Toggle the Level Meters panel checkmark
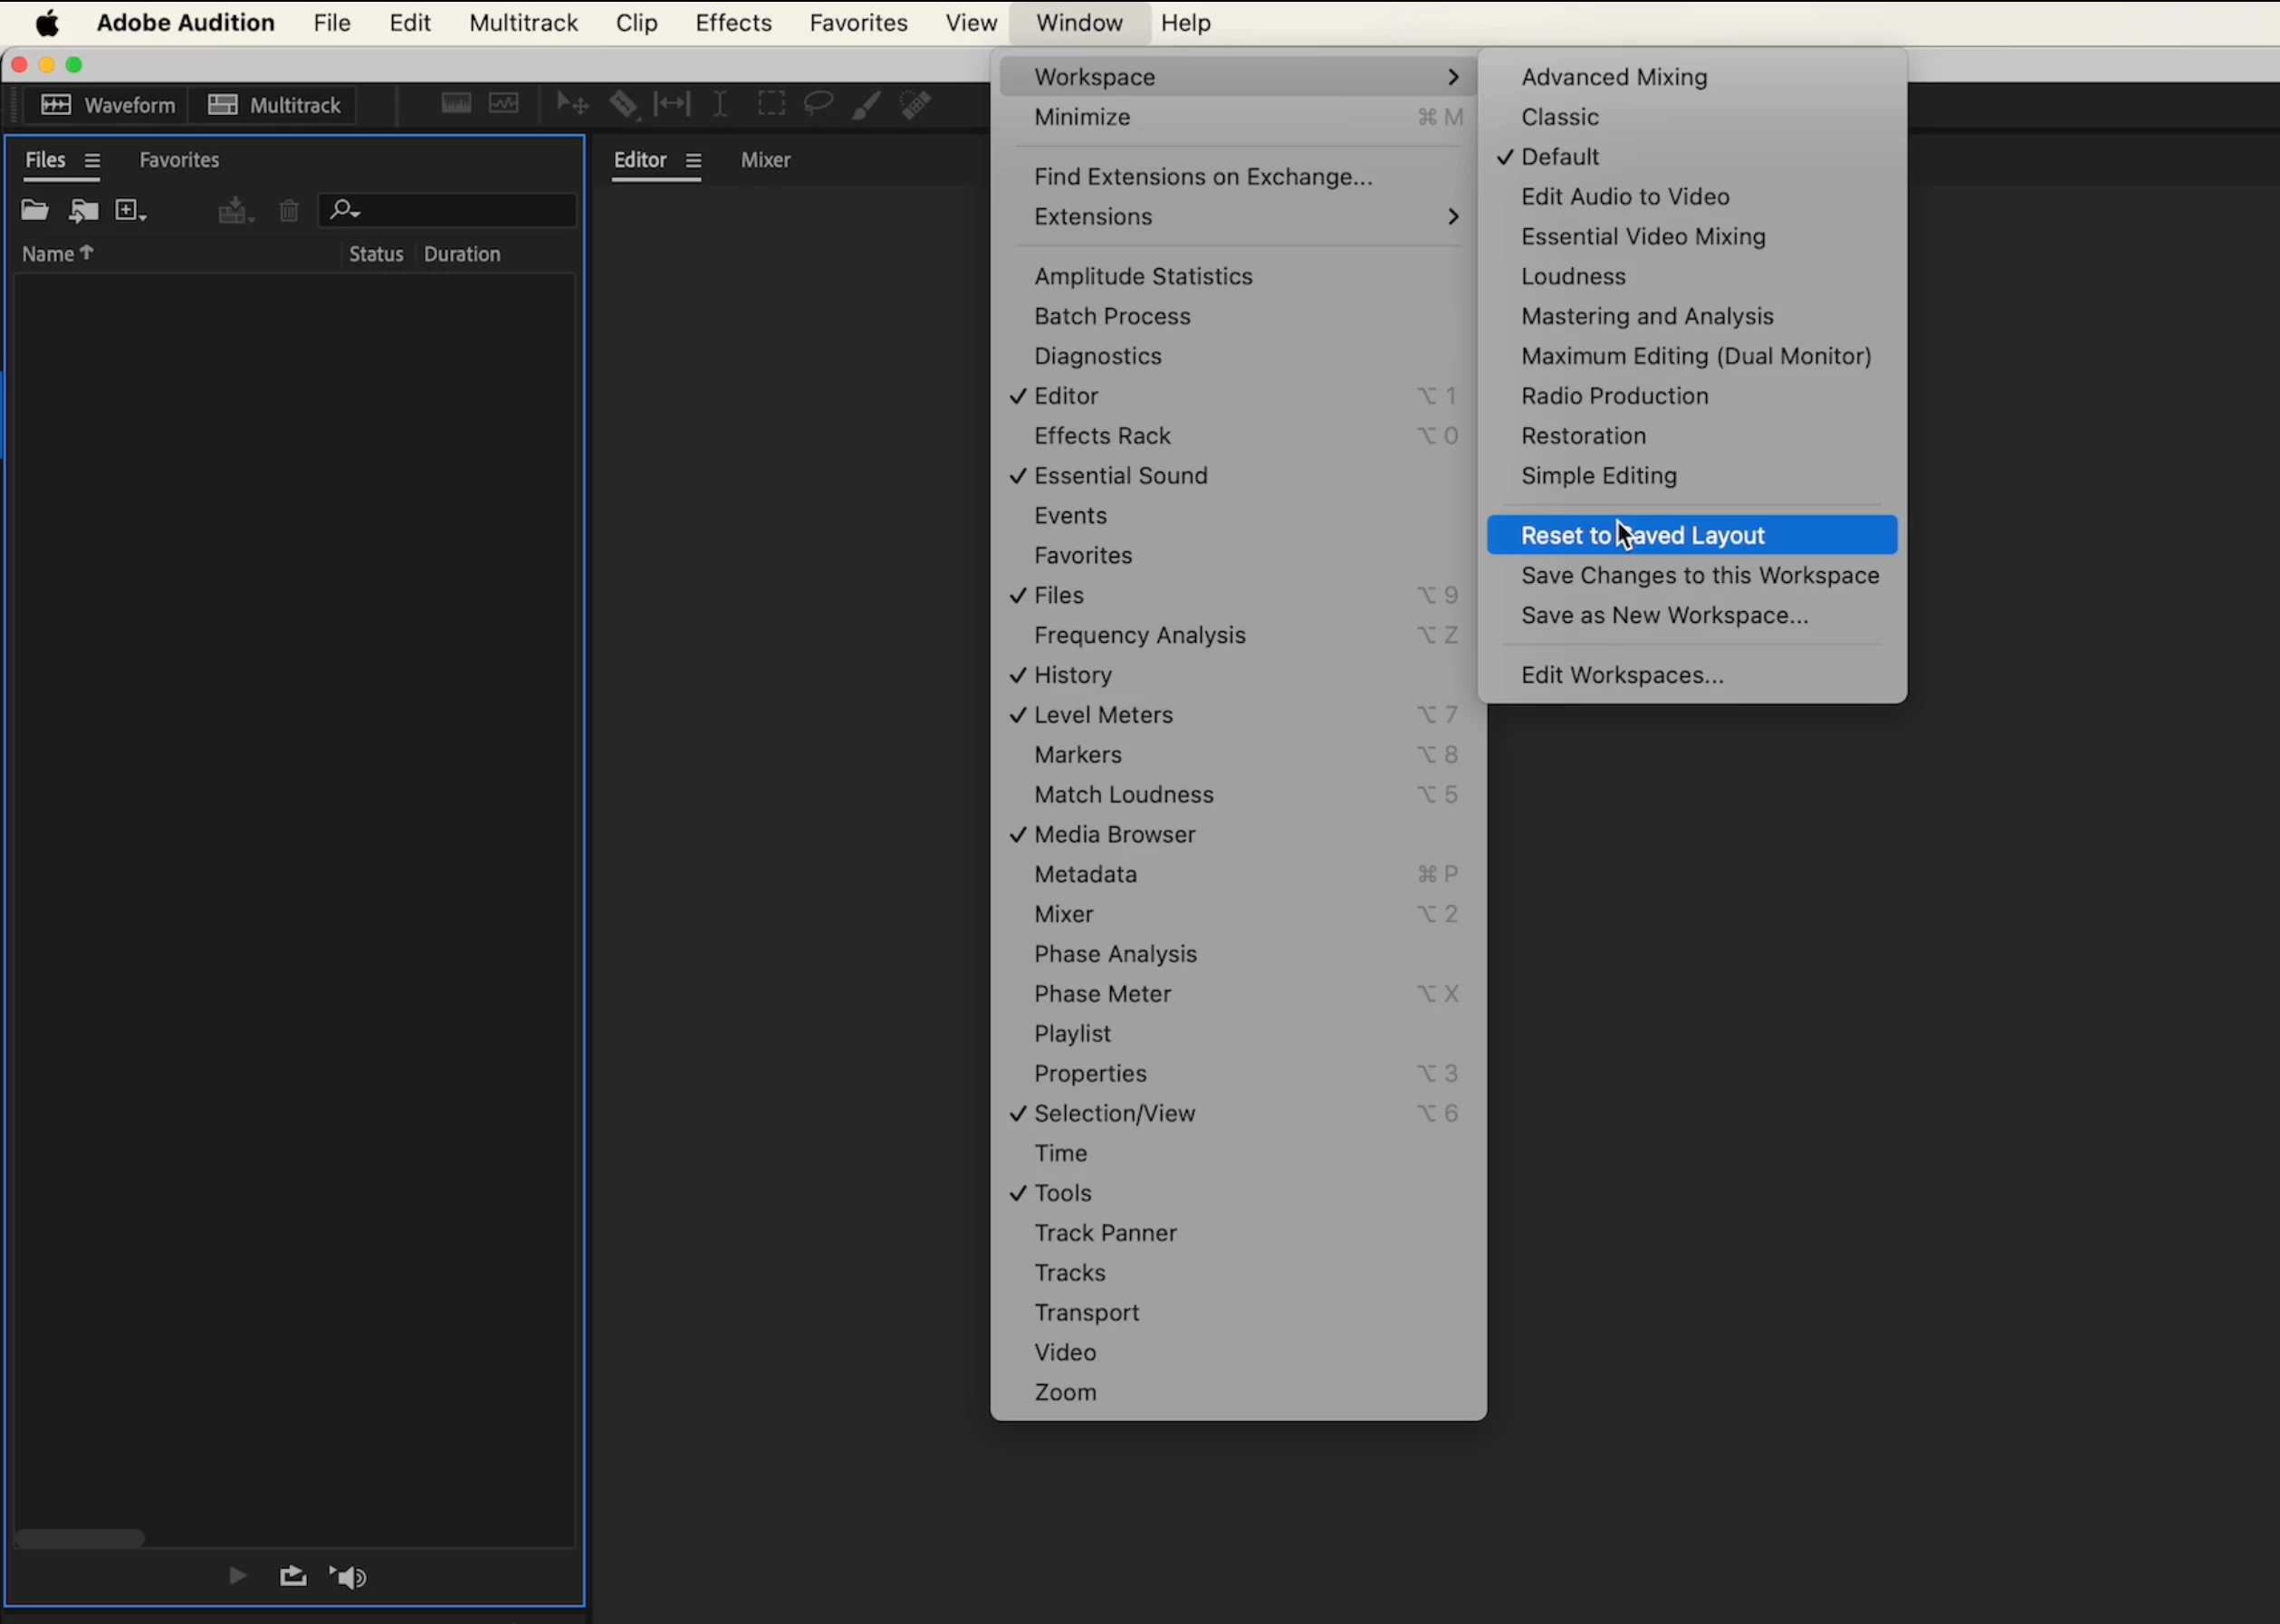 (1103, 715)
